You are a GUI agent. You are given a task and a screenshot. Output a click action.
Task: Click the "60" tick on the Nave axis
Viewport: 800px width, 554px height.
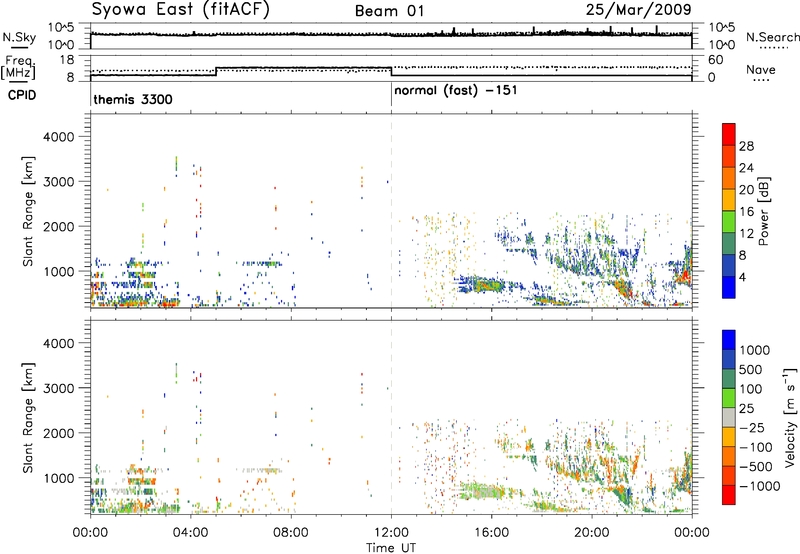point(716,60)
